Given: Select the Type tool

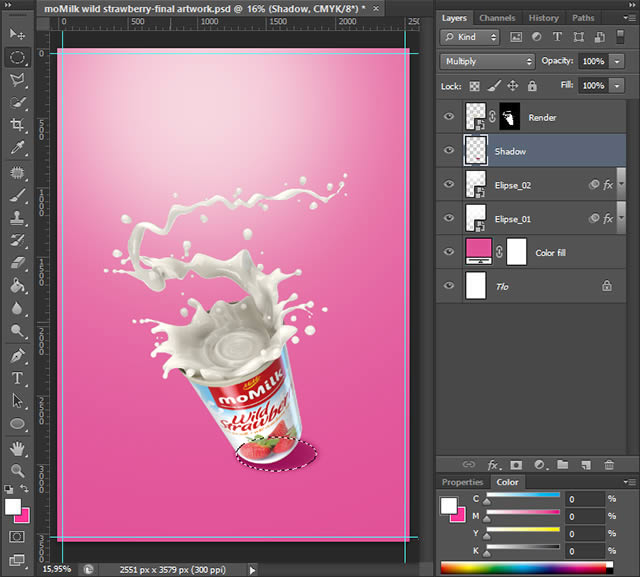Looking at the screenshot, I should (x=17, y=378).
